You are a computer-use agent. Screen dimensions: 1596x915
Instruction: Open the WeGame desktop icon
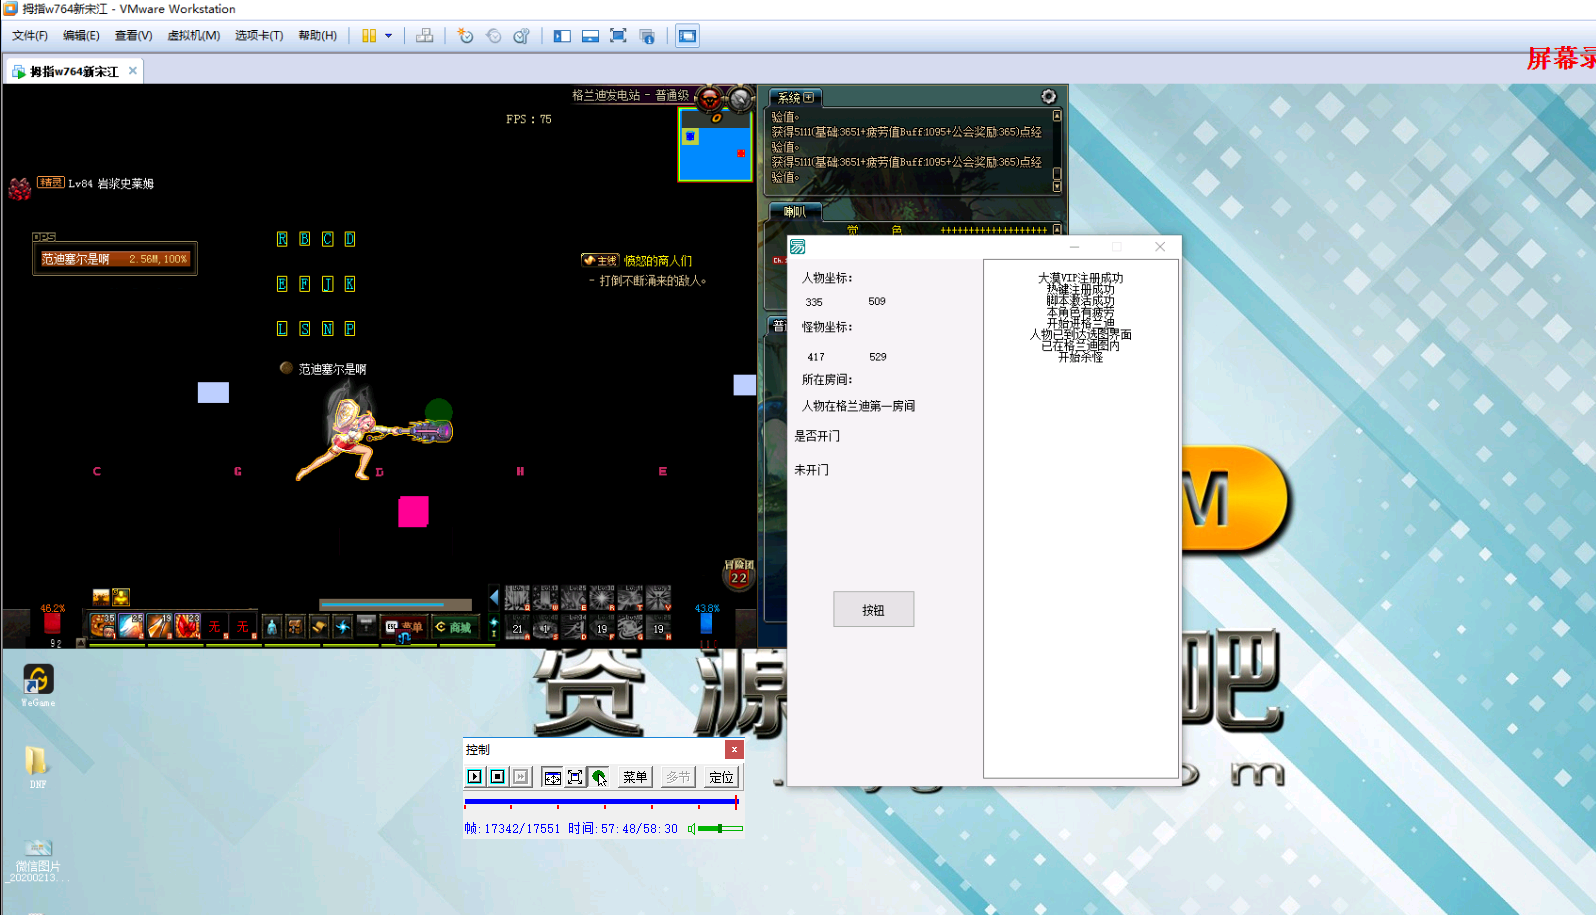(38, 685)
